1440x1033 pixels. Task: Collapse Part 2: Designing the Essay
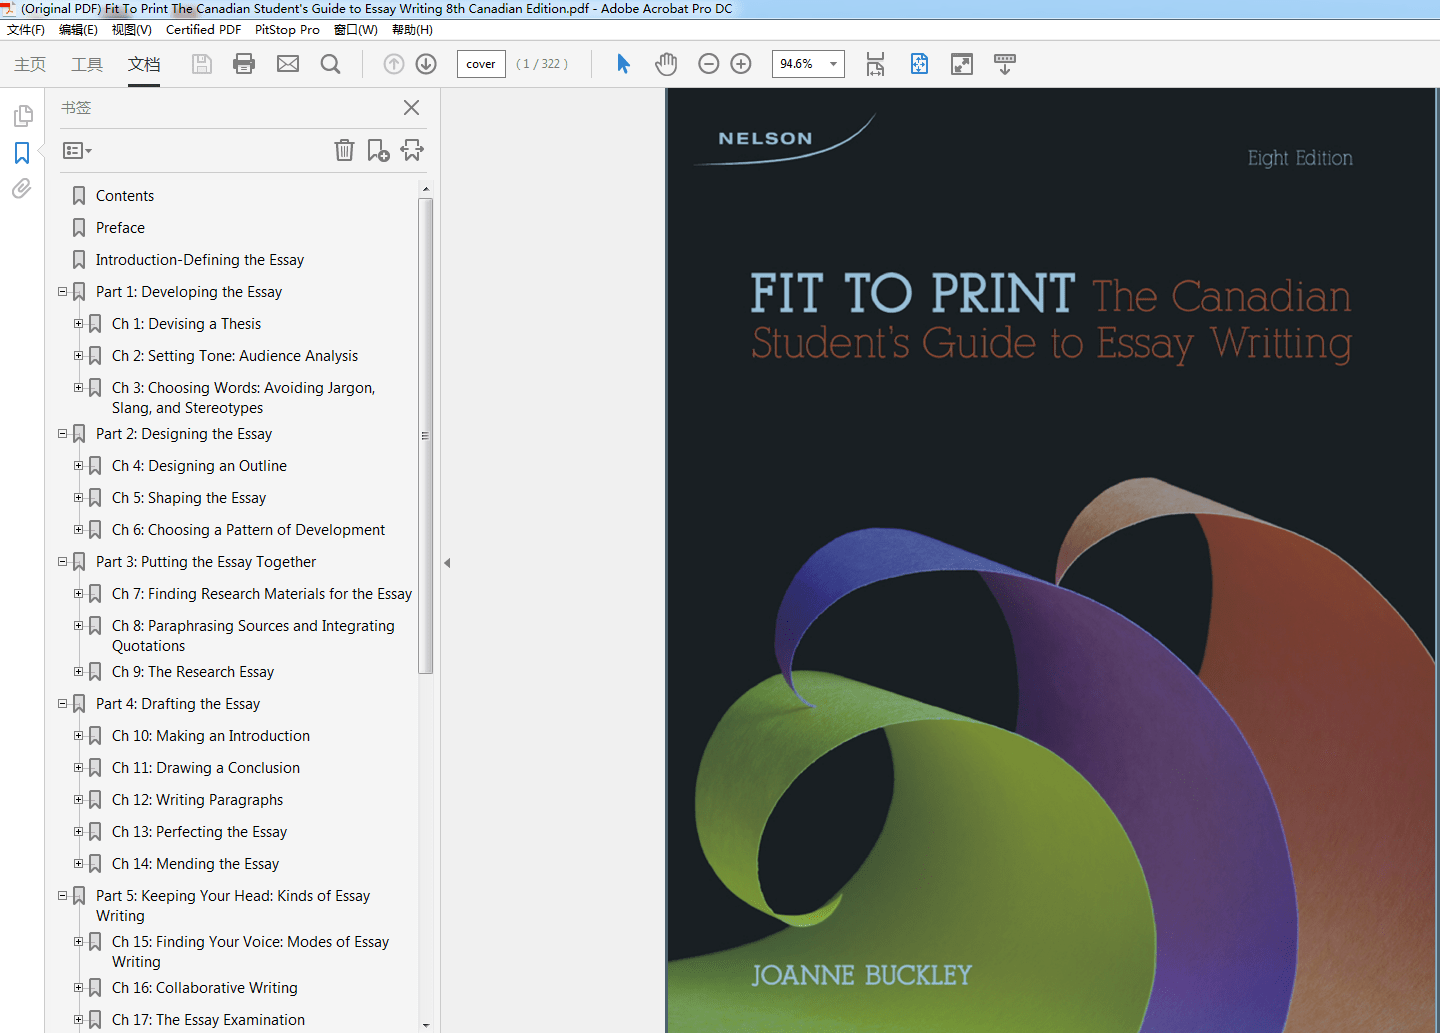[62, 434]
